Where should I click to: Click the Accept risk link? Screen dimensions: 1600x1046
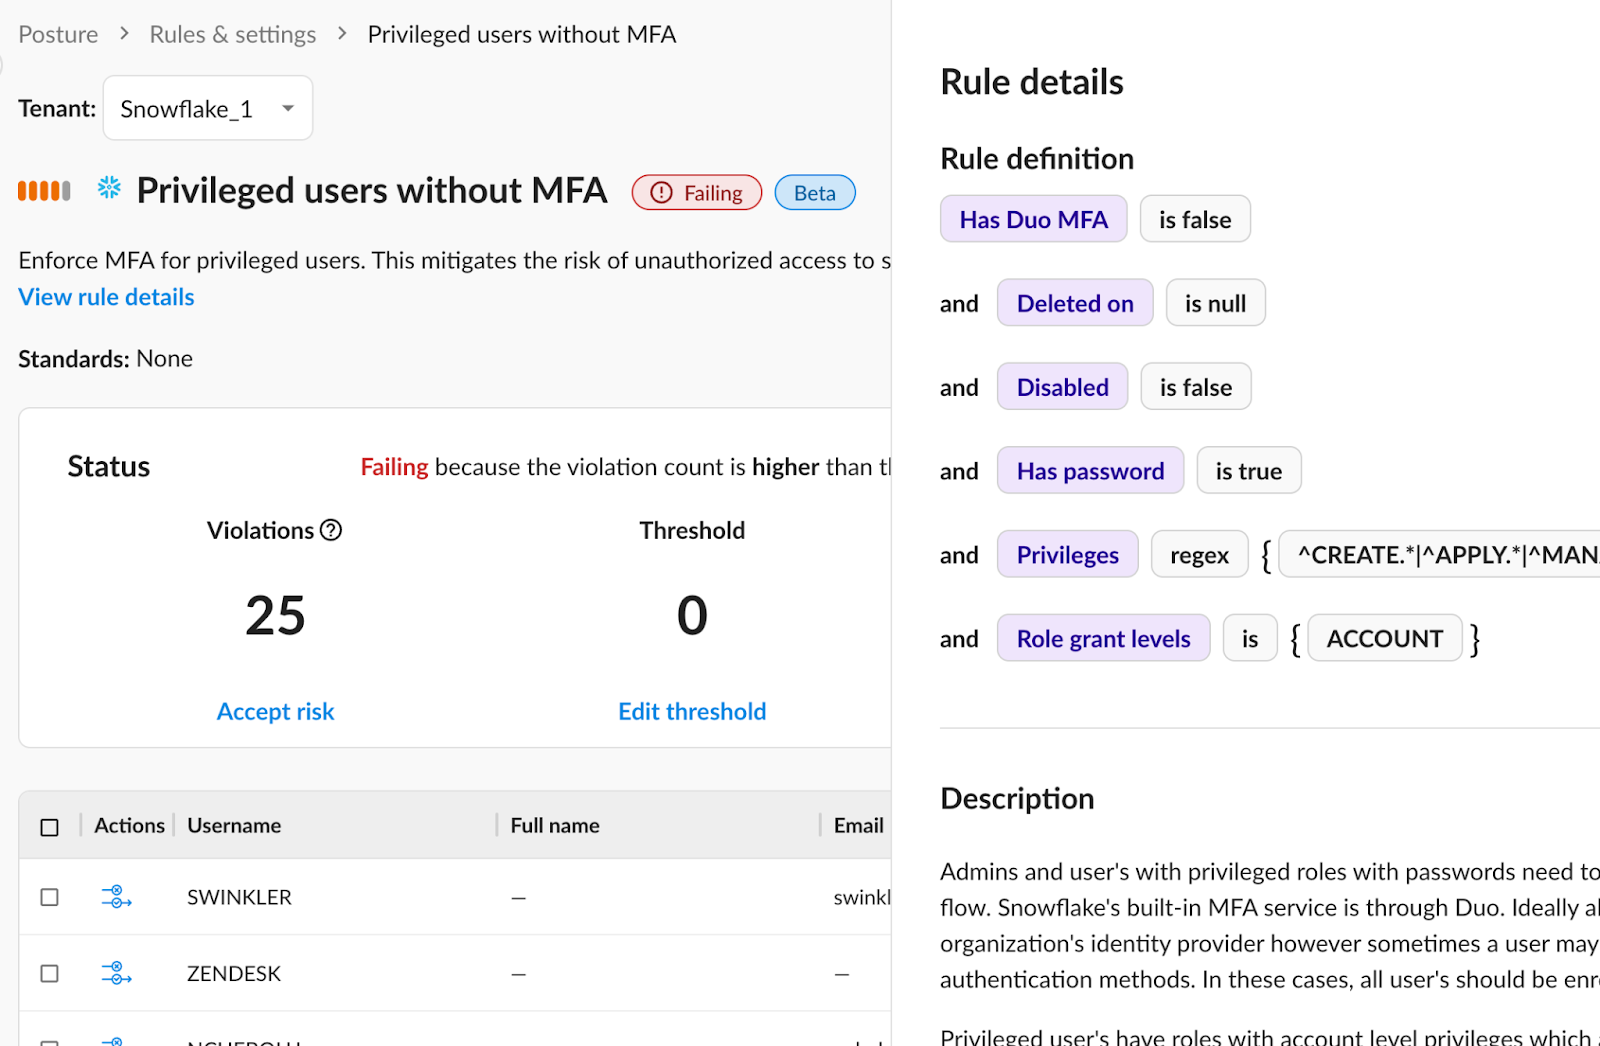[275, 711]
